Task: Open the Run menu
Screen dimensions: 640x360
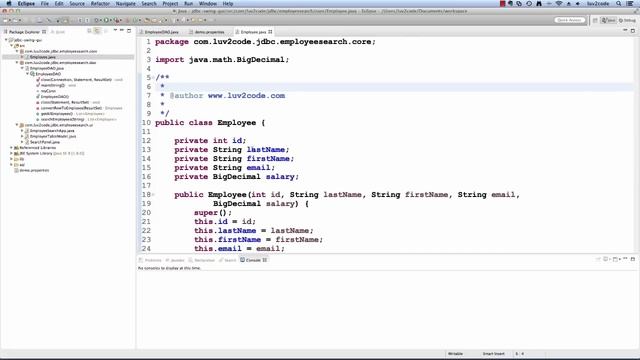Action: 189,4
